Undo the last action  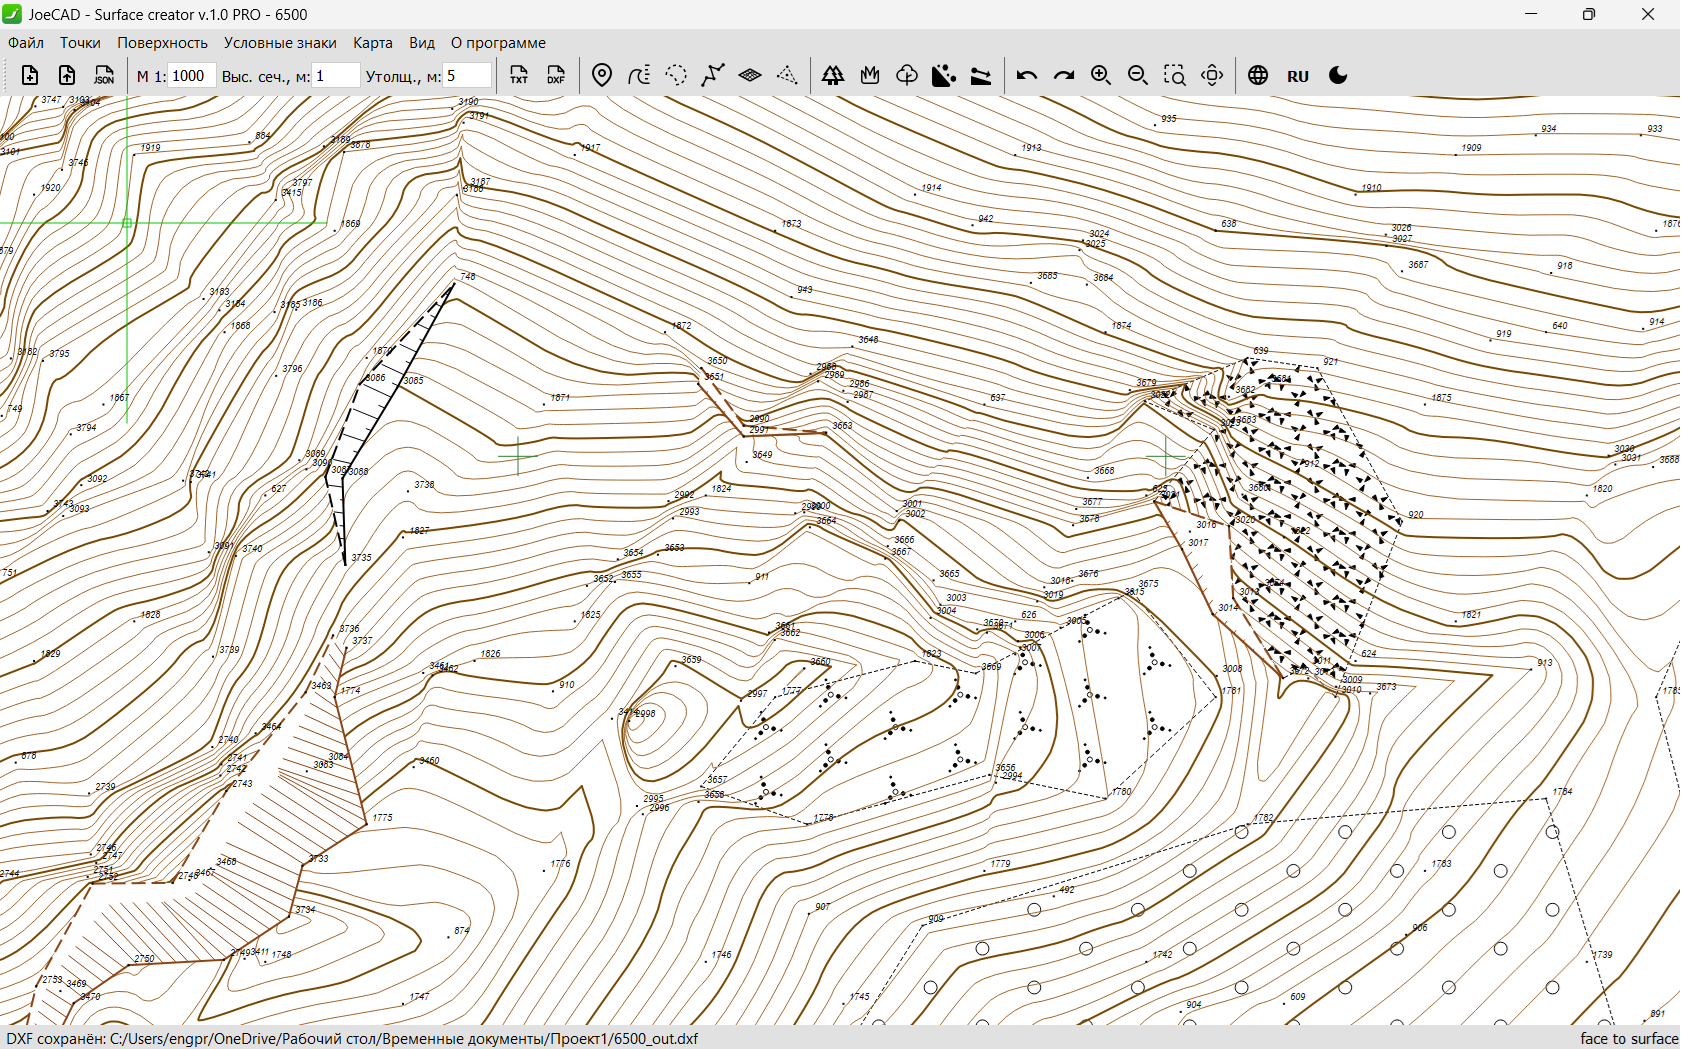1027,76
